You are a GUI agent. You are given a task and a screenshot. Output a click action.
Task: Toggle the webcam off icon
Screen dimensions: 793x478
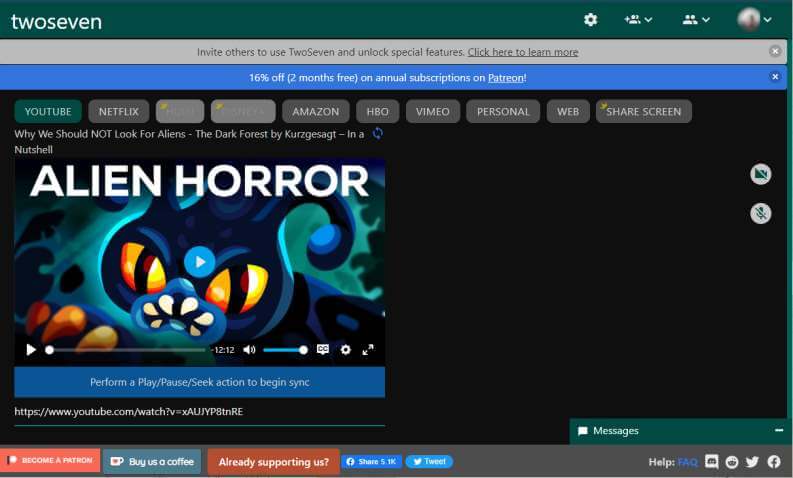coord(761,175)
